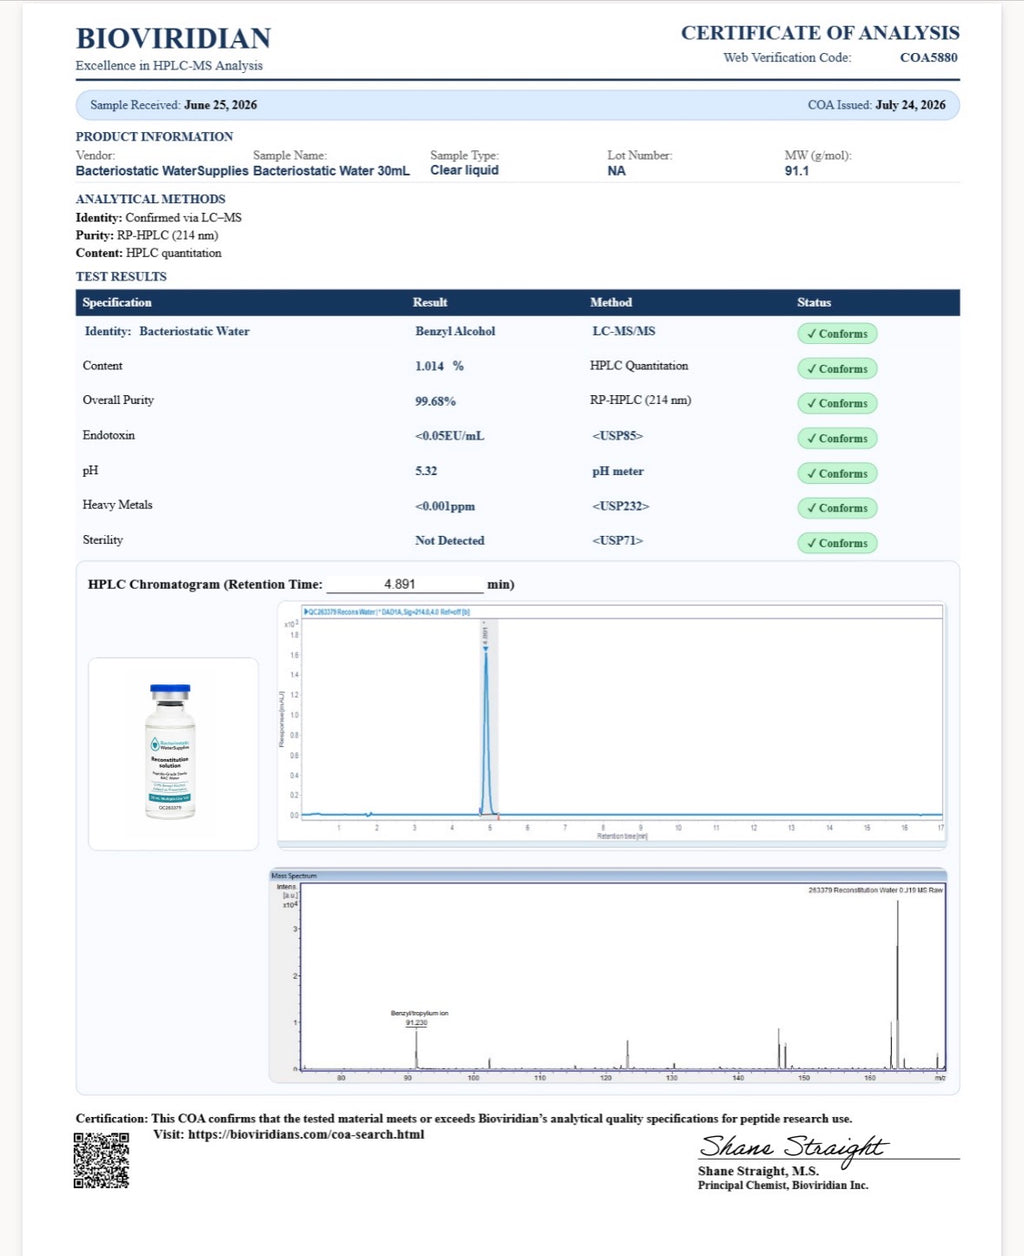Click the Specification column header
1024x1256 pixels.
point(117,302)
